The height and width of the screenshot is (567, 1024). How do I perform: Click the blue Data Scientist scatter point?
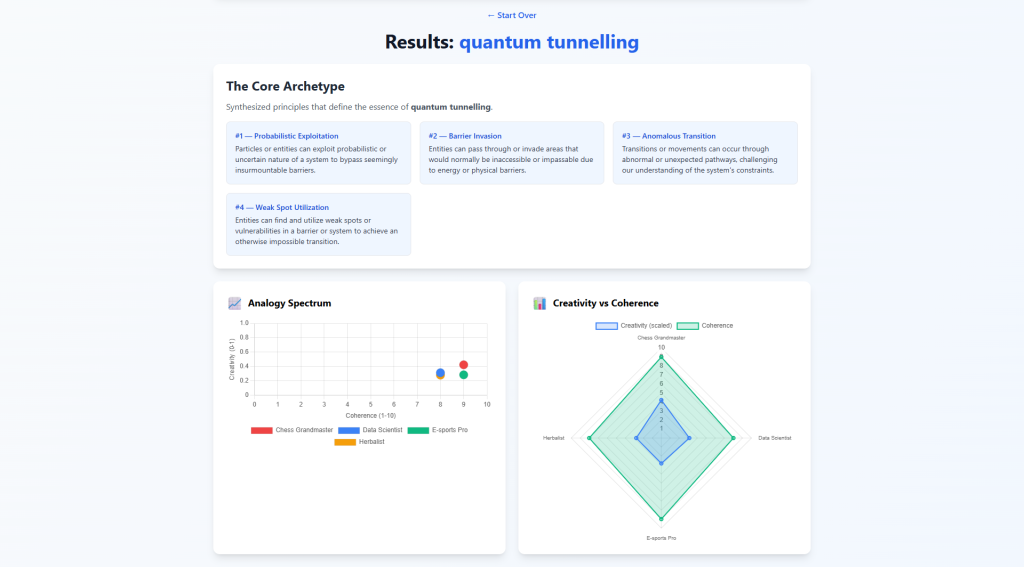[440, 372]
